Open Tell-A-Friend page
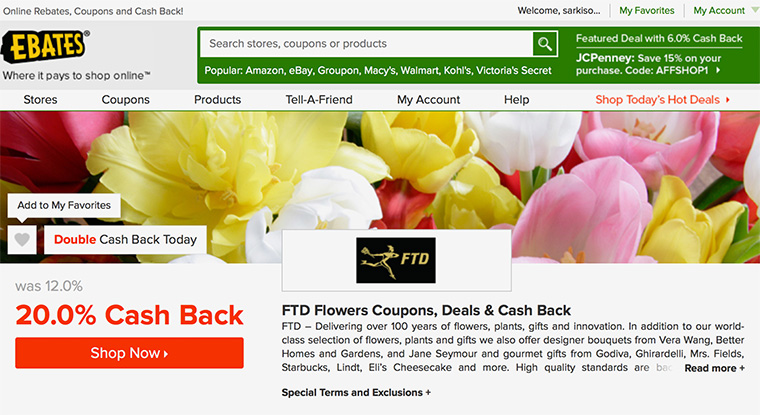760x415 pixels. click(x=319, y=99)
